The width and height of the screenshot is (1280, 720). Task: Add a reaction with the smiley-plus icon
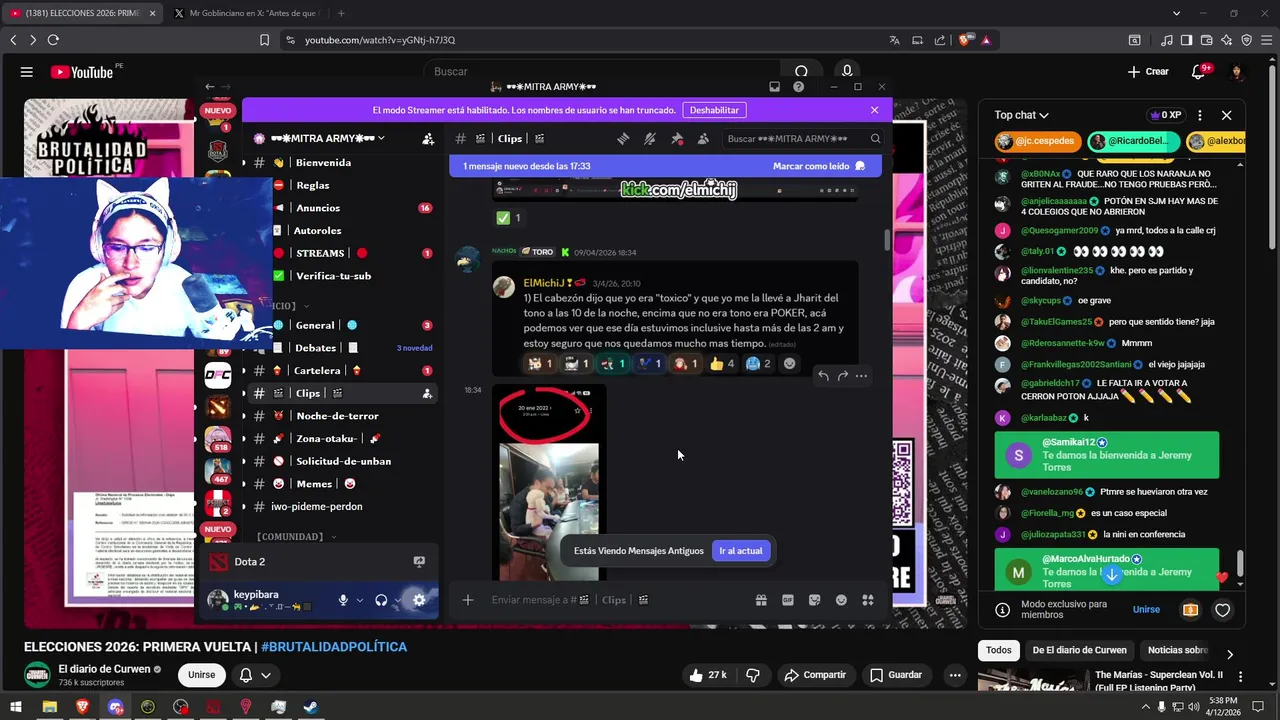[x=790, y=364]
